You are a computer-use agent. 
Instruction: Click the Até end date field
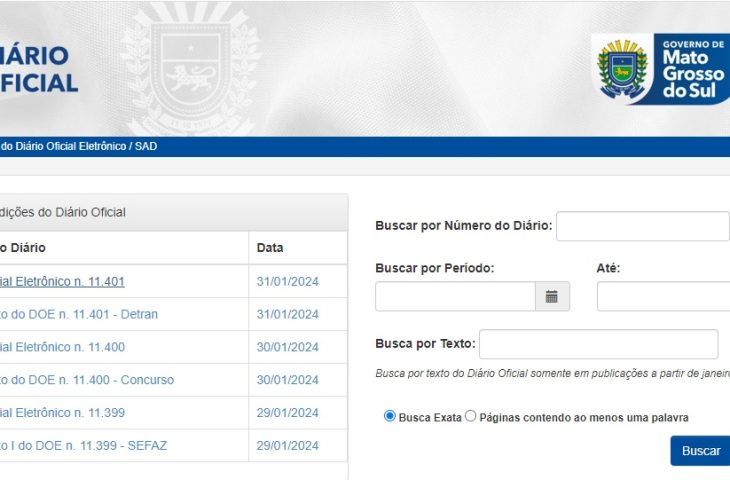pos(663,297)
